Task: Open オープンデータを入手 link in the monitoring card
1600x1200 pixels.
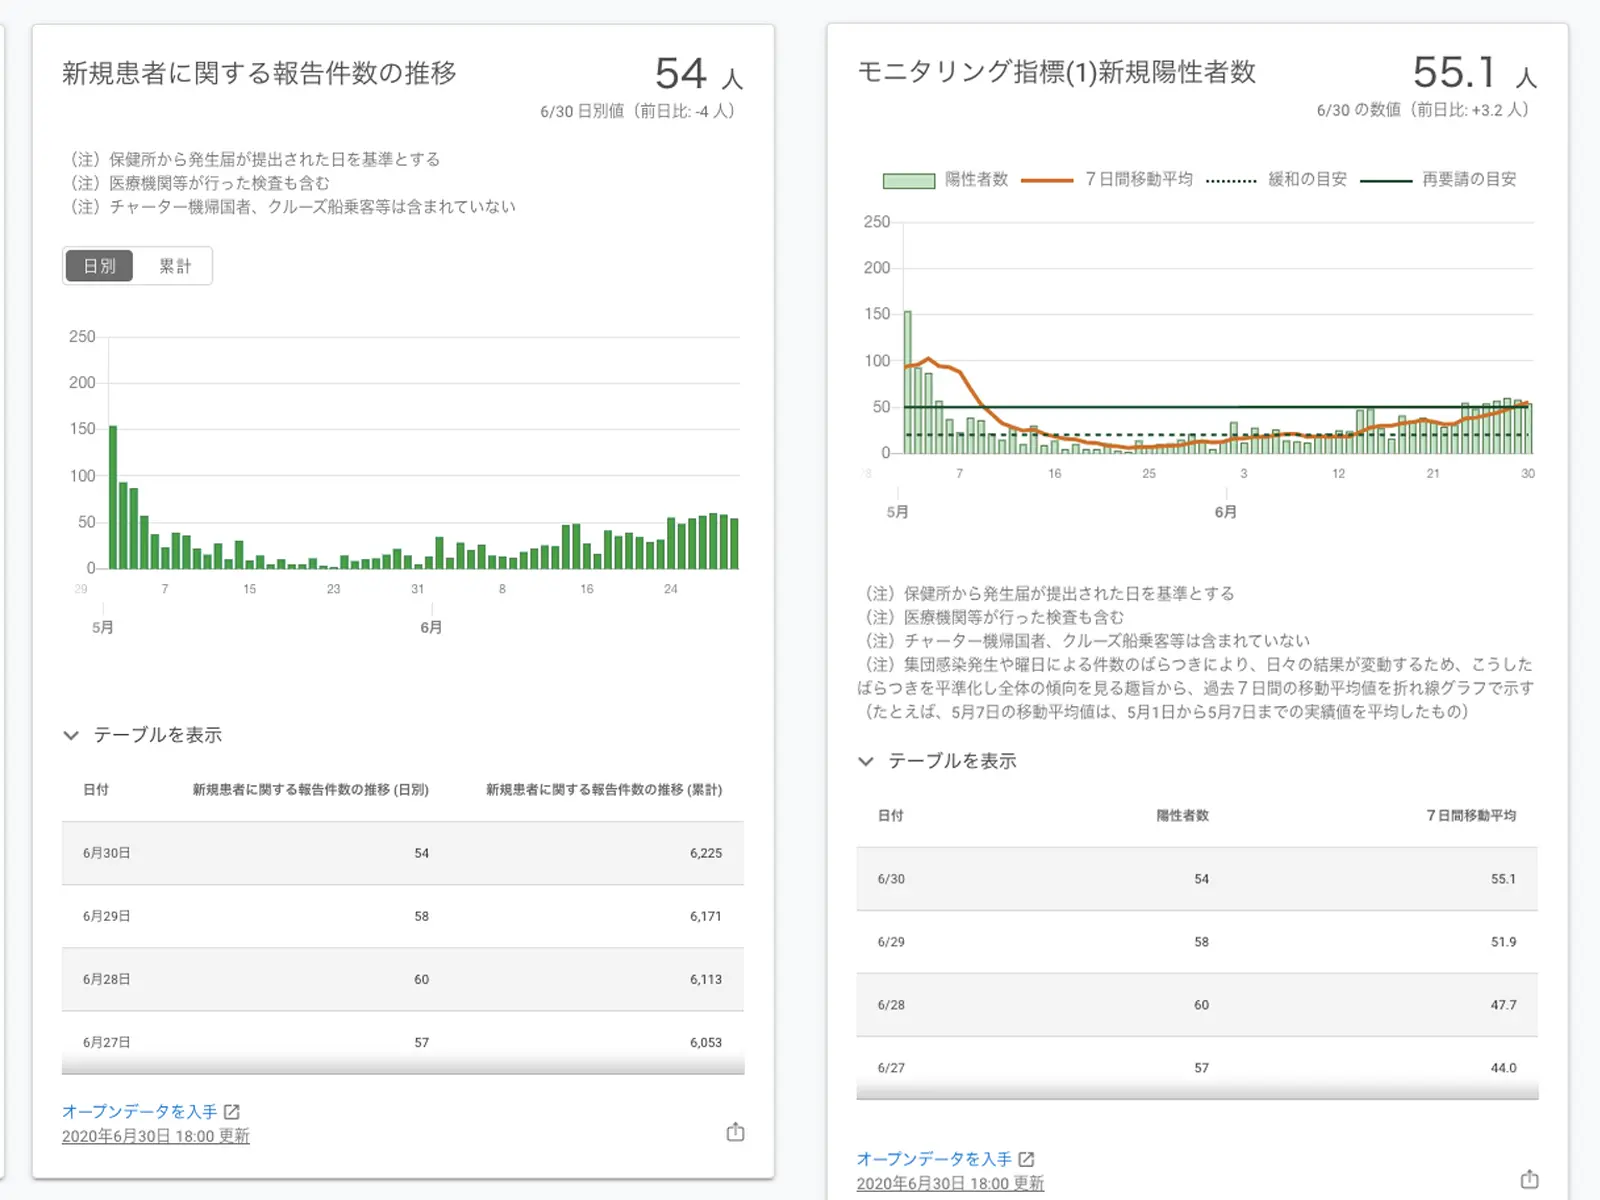Action: (934, 1158)
